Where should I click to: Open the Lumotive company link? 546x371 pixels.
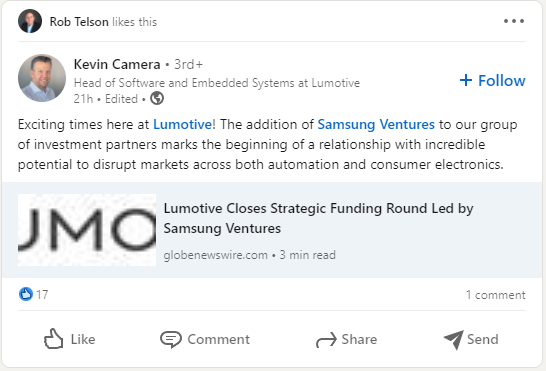click(x=182, y=124)
